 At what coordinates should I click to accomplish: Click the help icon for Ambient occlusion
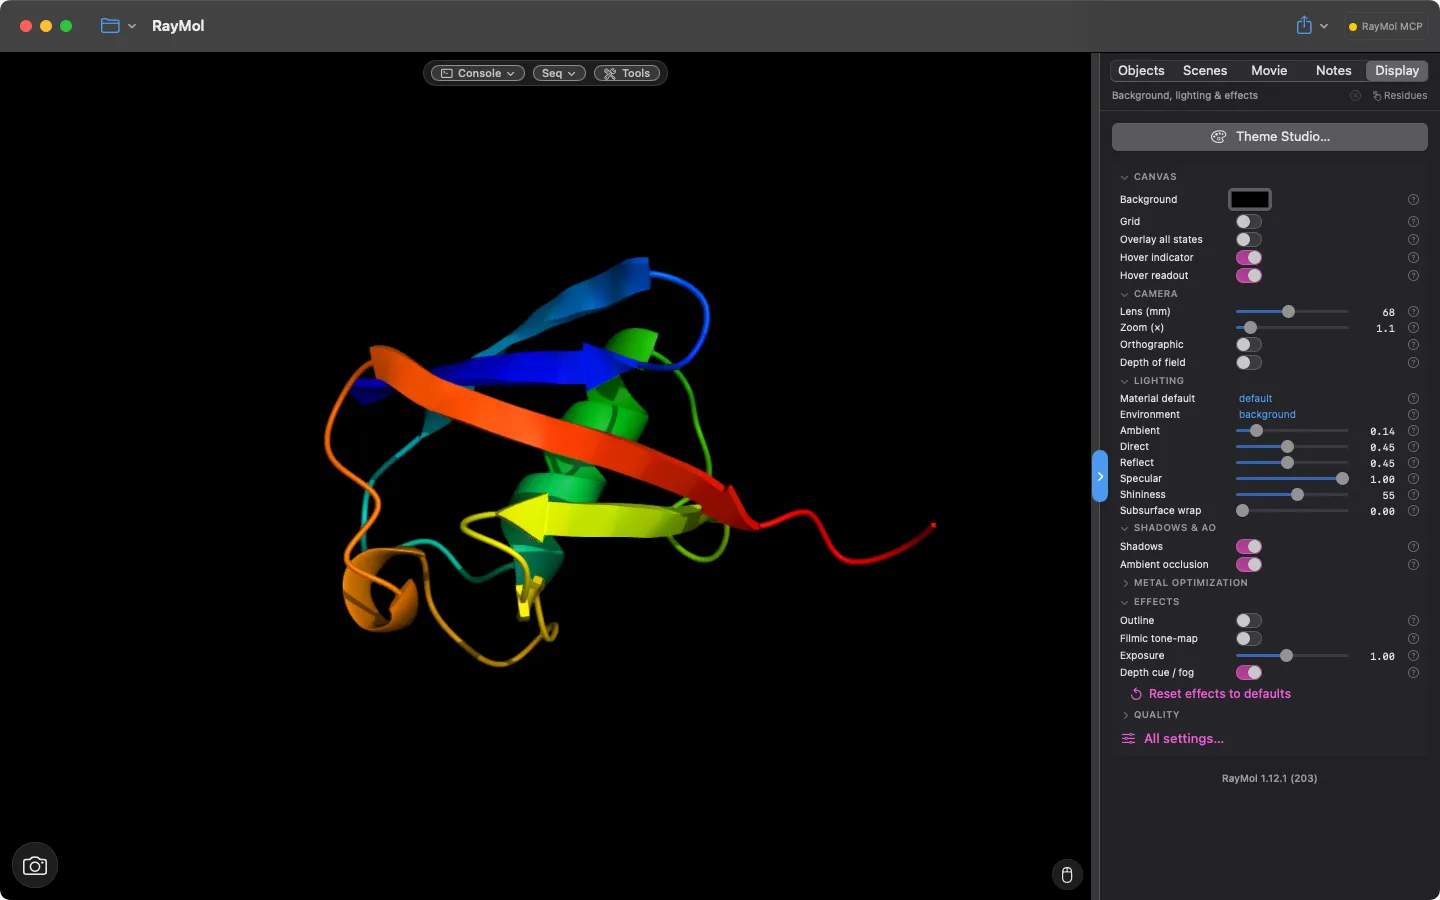1413,565
